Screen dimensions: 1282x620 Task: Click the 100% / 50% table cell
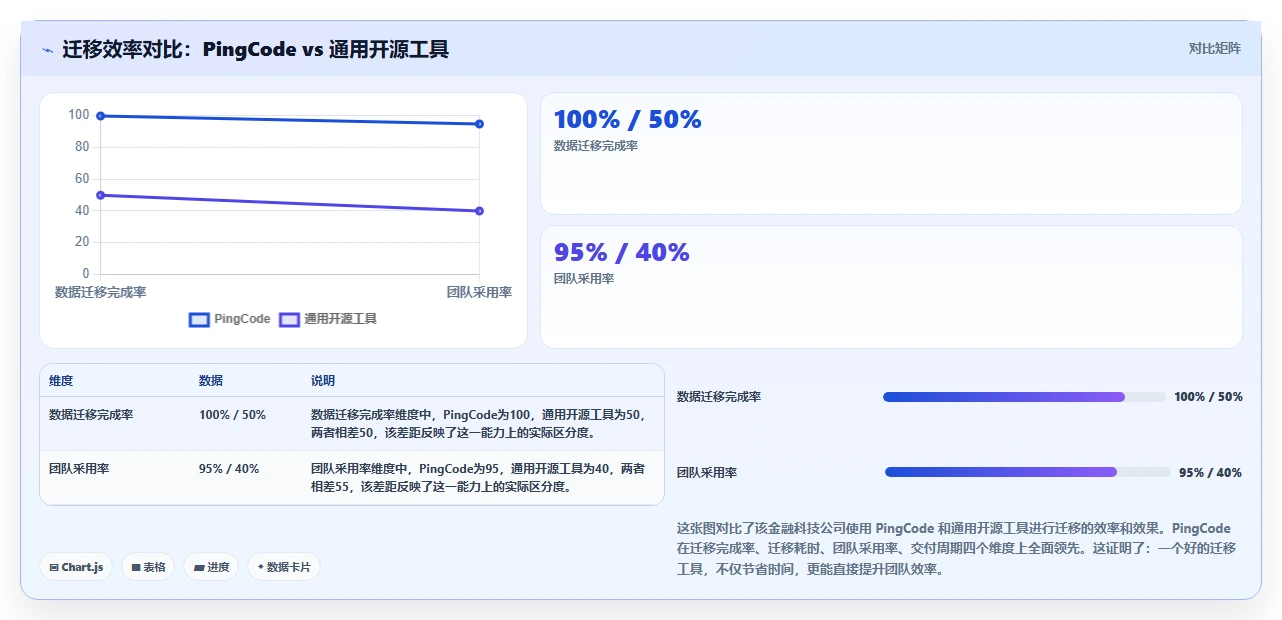(232, 414)
